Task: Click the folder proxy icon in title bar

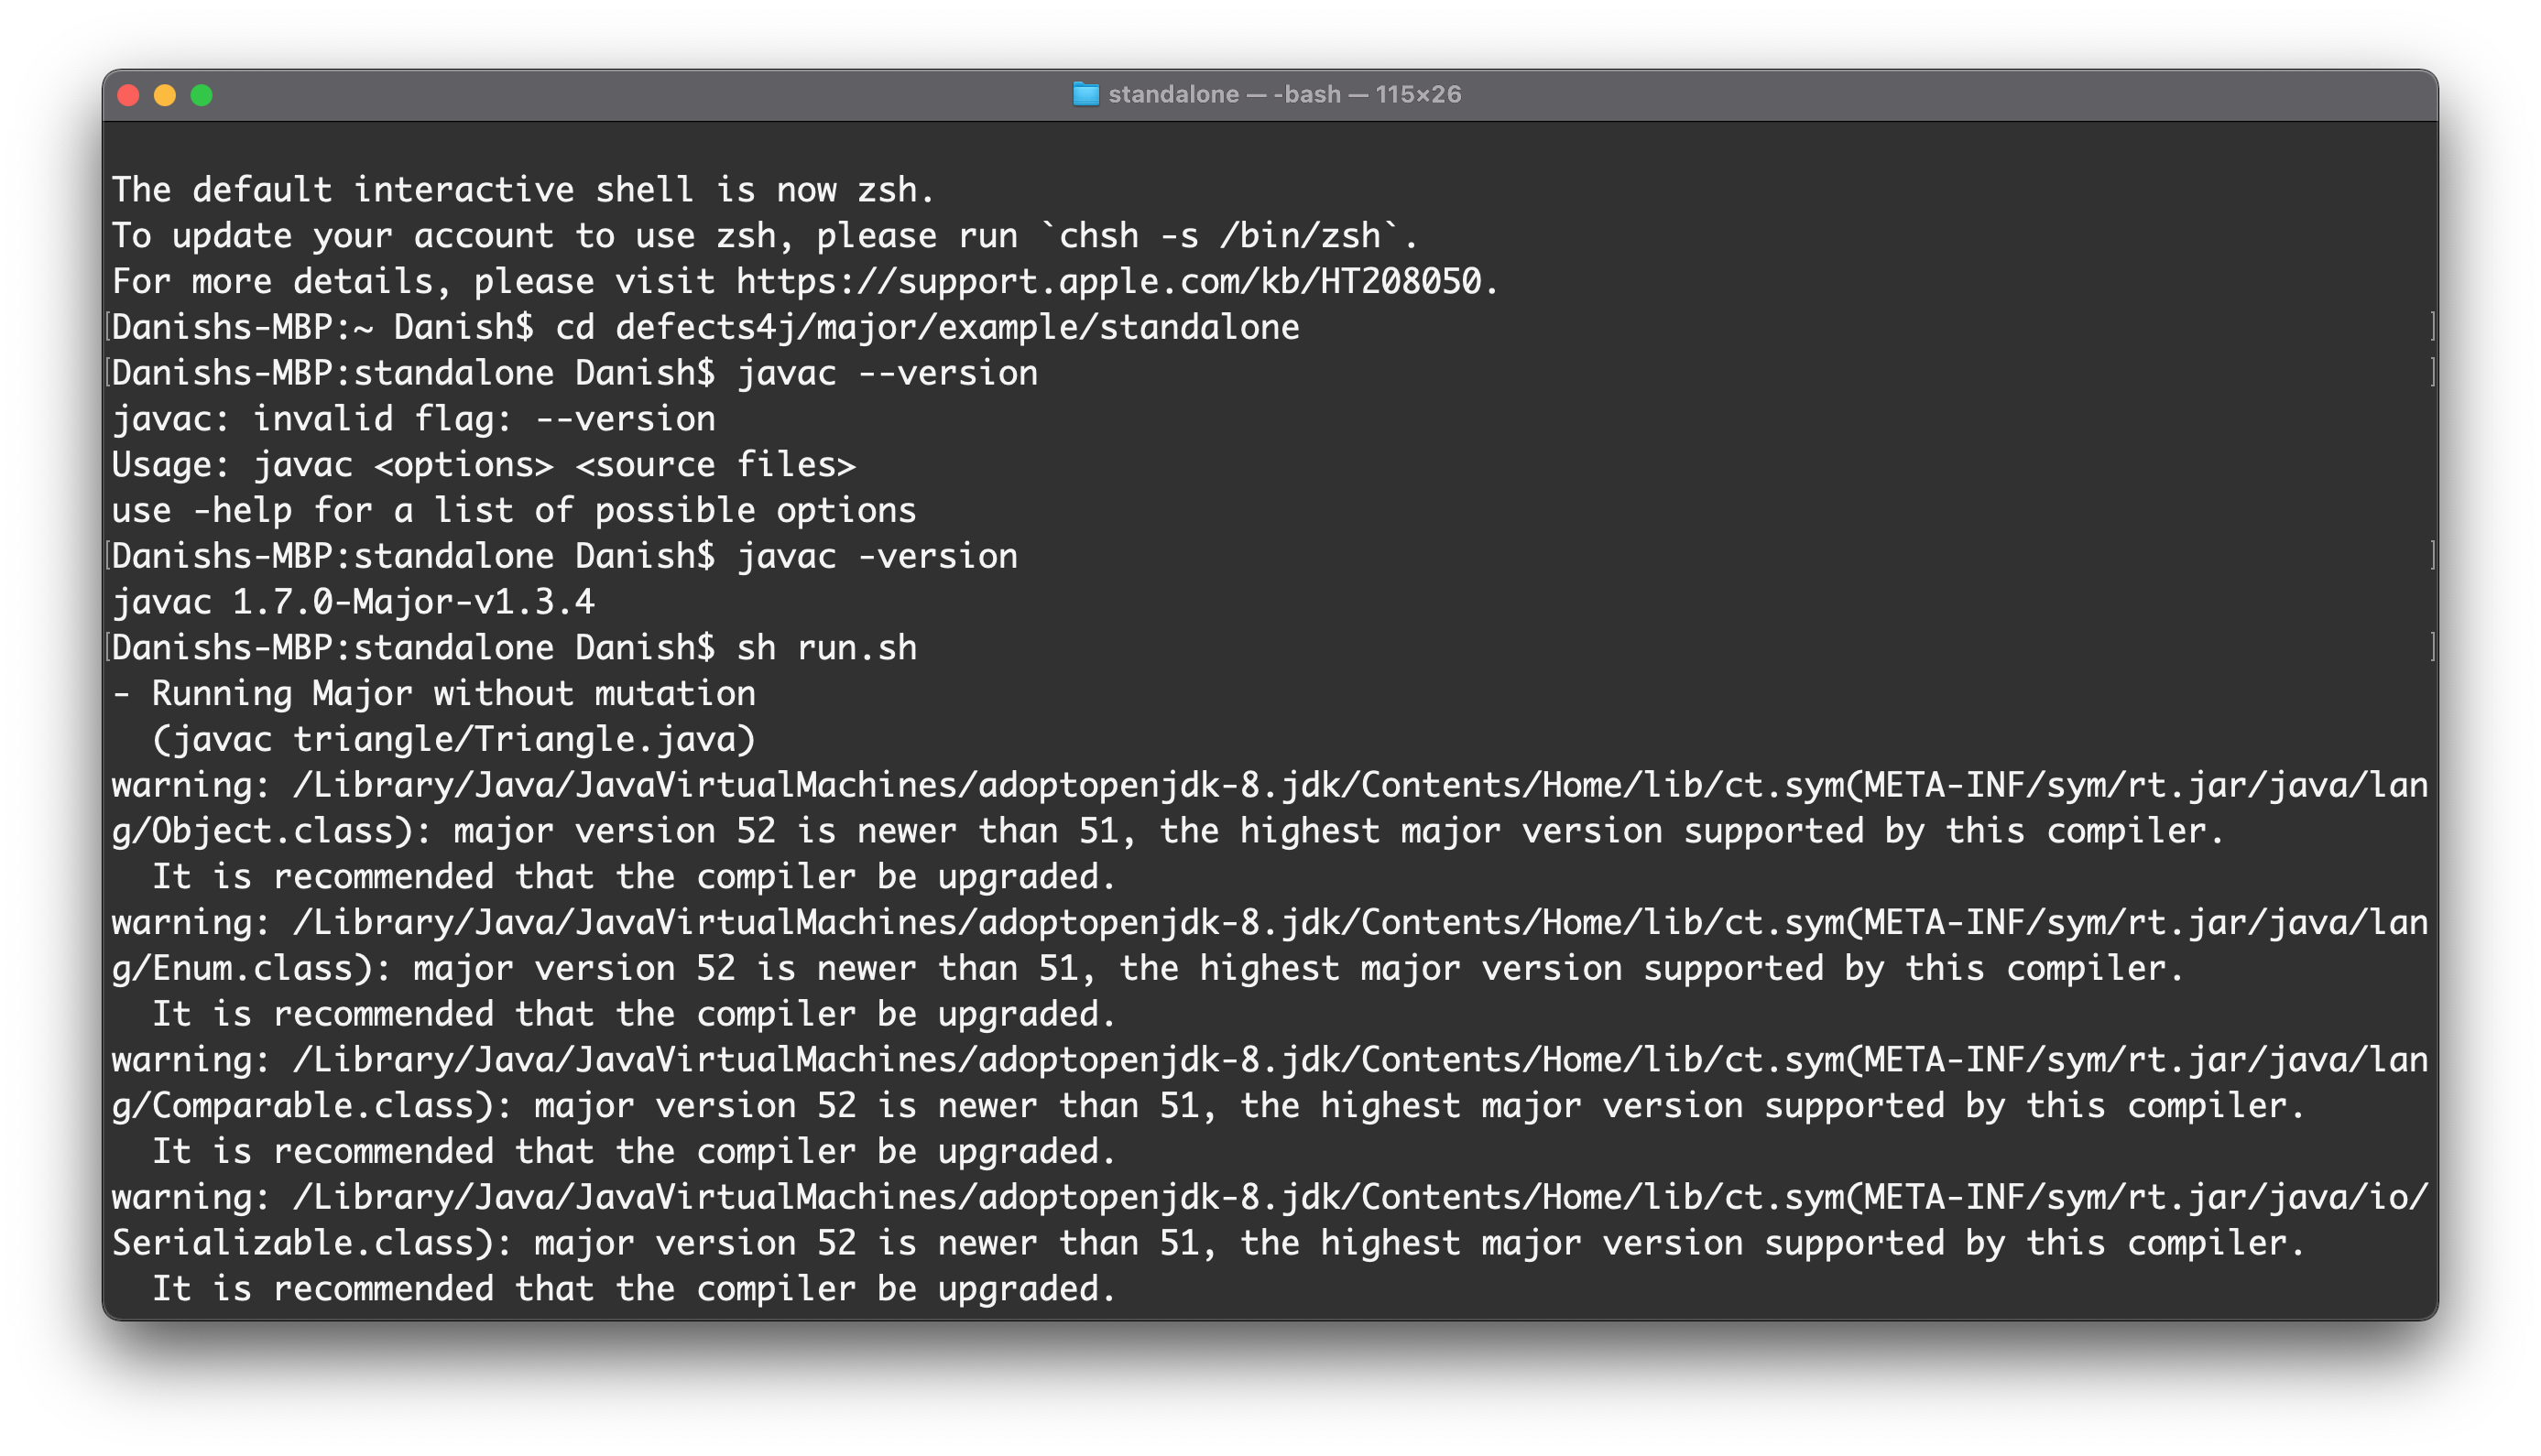Action: pyautogui.click(x=1086, y=94)
